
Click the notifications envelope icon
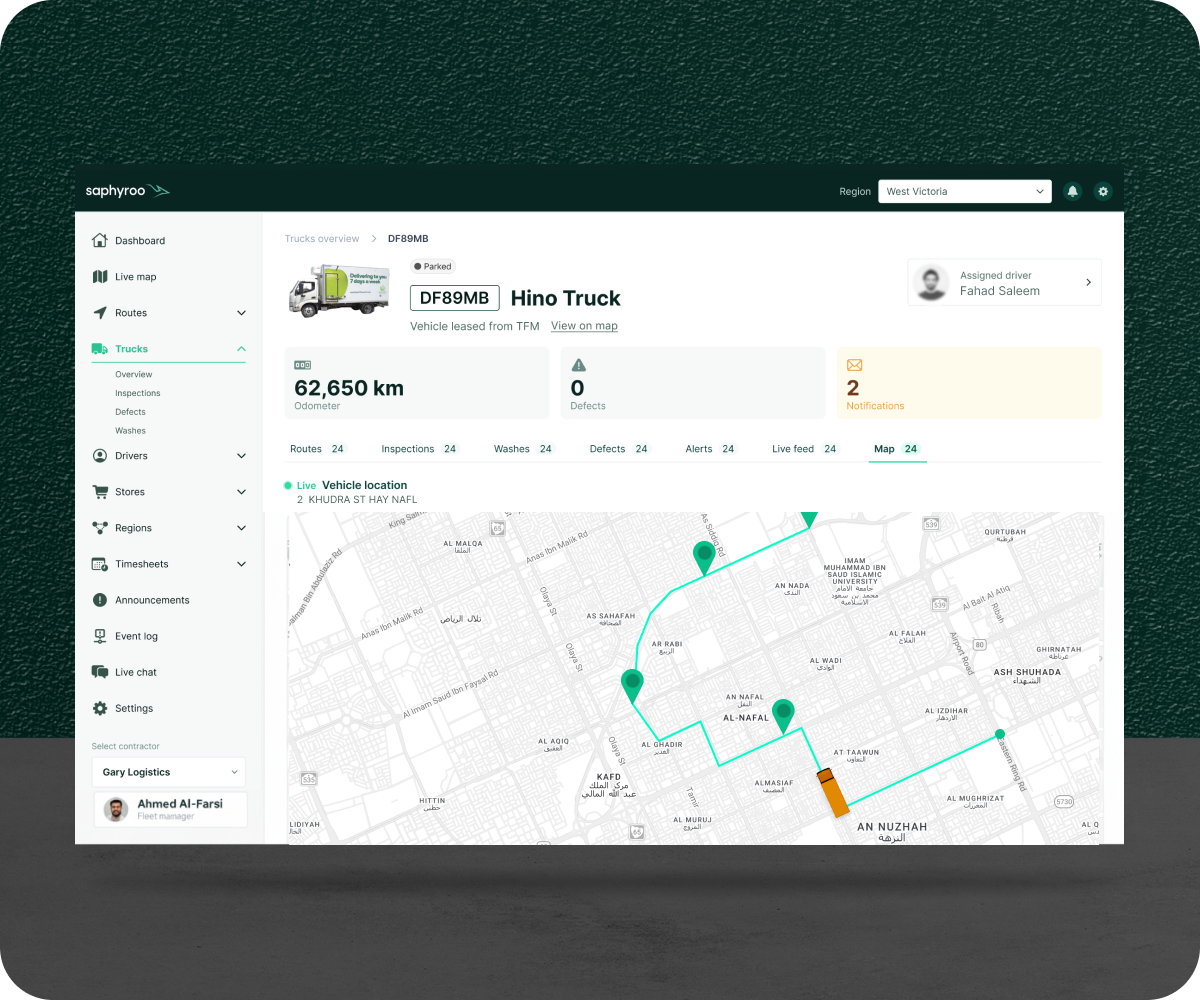click(854, 365)
